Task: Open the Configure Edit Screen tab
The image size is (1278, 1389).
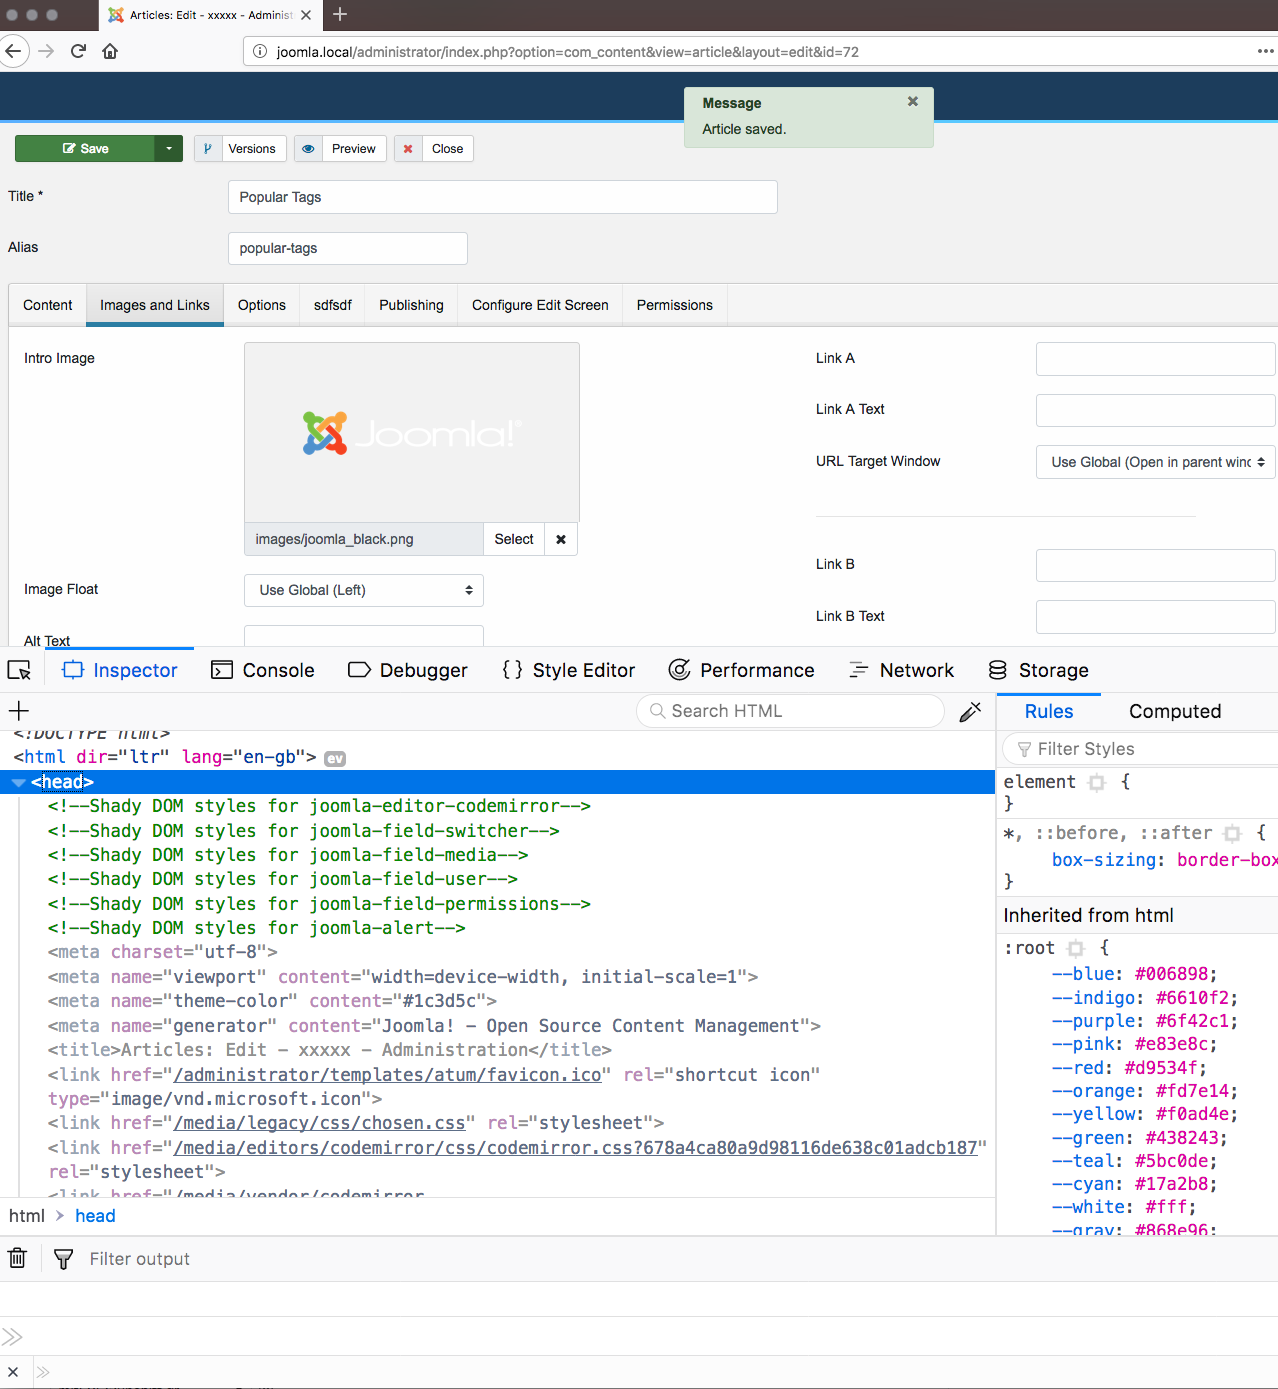Action: click(540, 305)
